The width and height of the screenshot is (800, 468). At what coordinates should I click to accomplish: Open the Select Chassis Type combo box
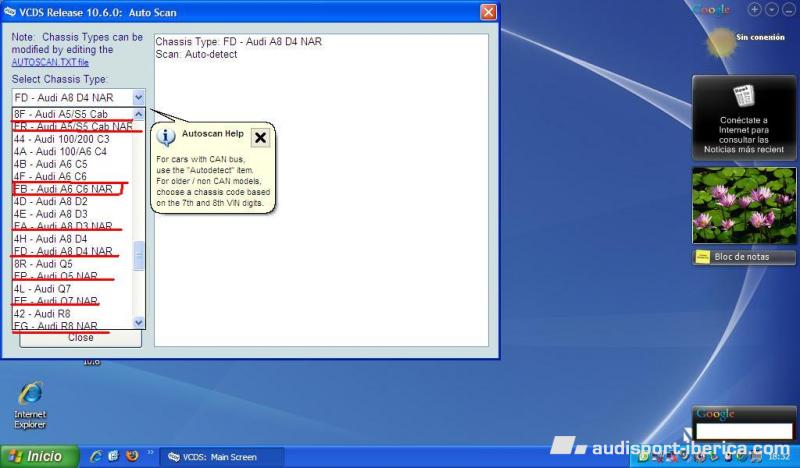(x=79, y=97)
